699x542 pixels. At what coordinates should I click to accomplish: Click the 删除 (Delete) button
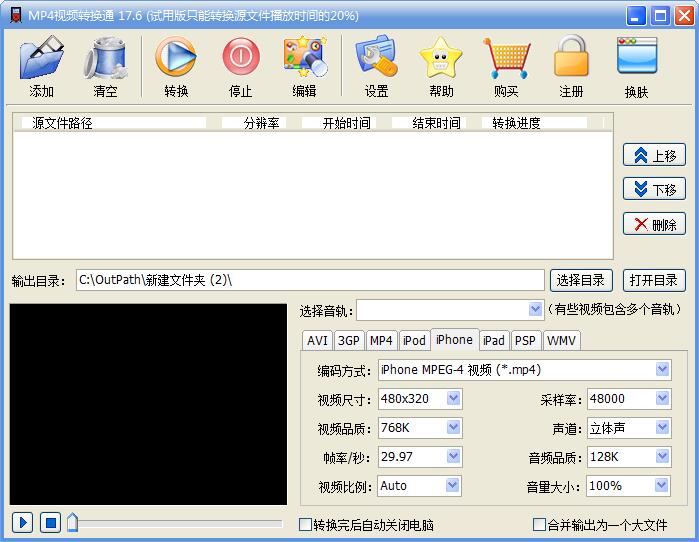tap(654, 224)
